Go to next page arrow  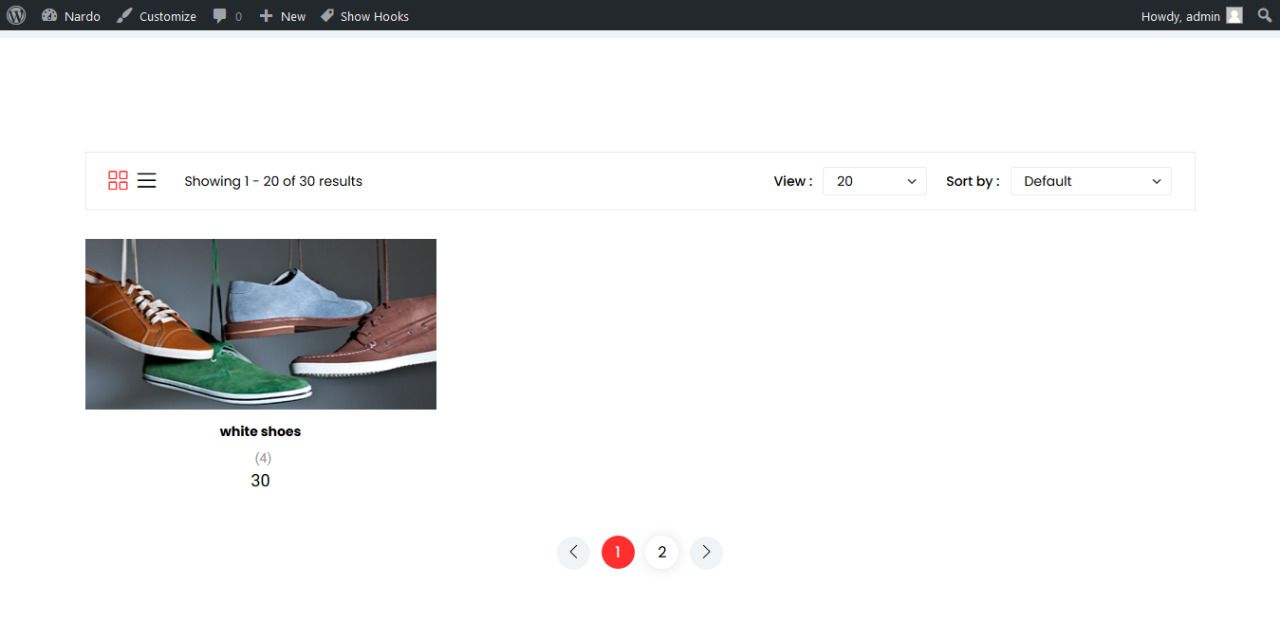(x=706, y=552)
